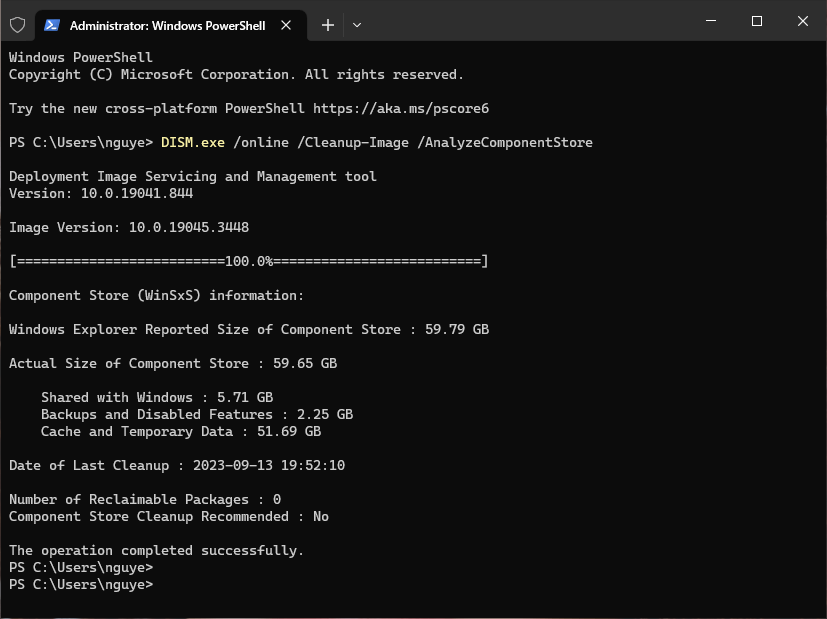Click the 100.0% progress bar line
The image size is (827, 619).
248,261
